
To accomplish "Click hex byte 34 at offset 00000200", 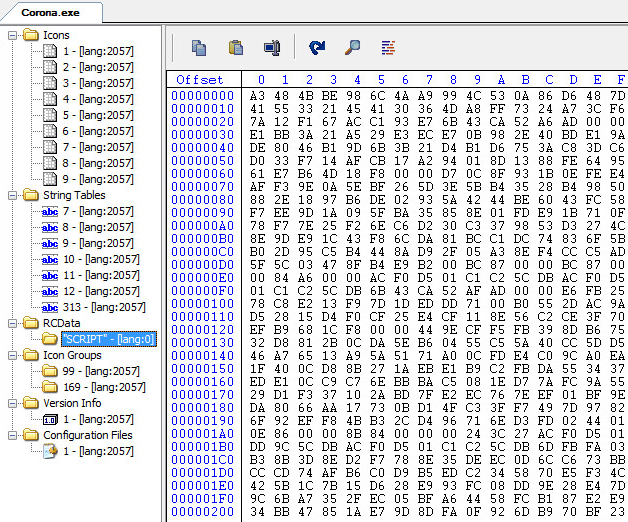I will 258,512.
